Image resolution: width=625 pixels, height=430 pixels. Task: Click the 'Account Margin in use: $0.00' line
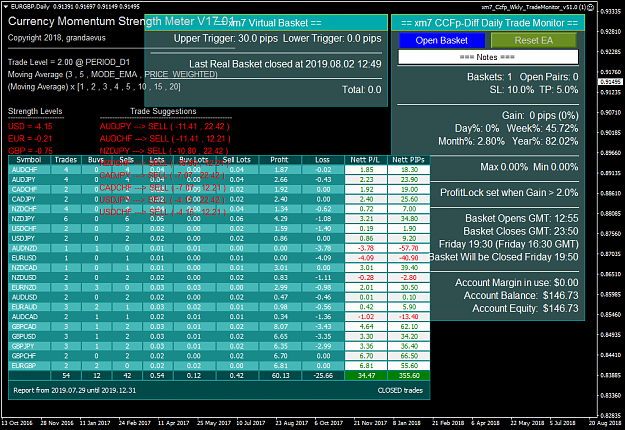click(x=517, y=283)
